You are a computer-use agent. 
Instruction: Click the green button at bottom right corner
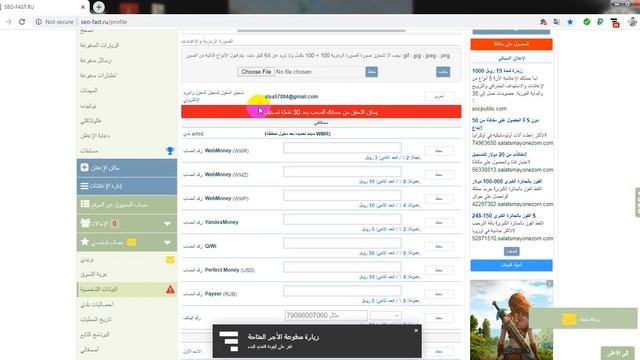618,353
